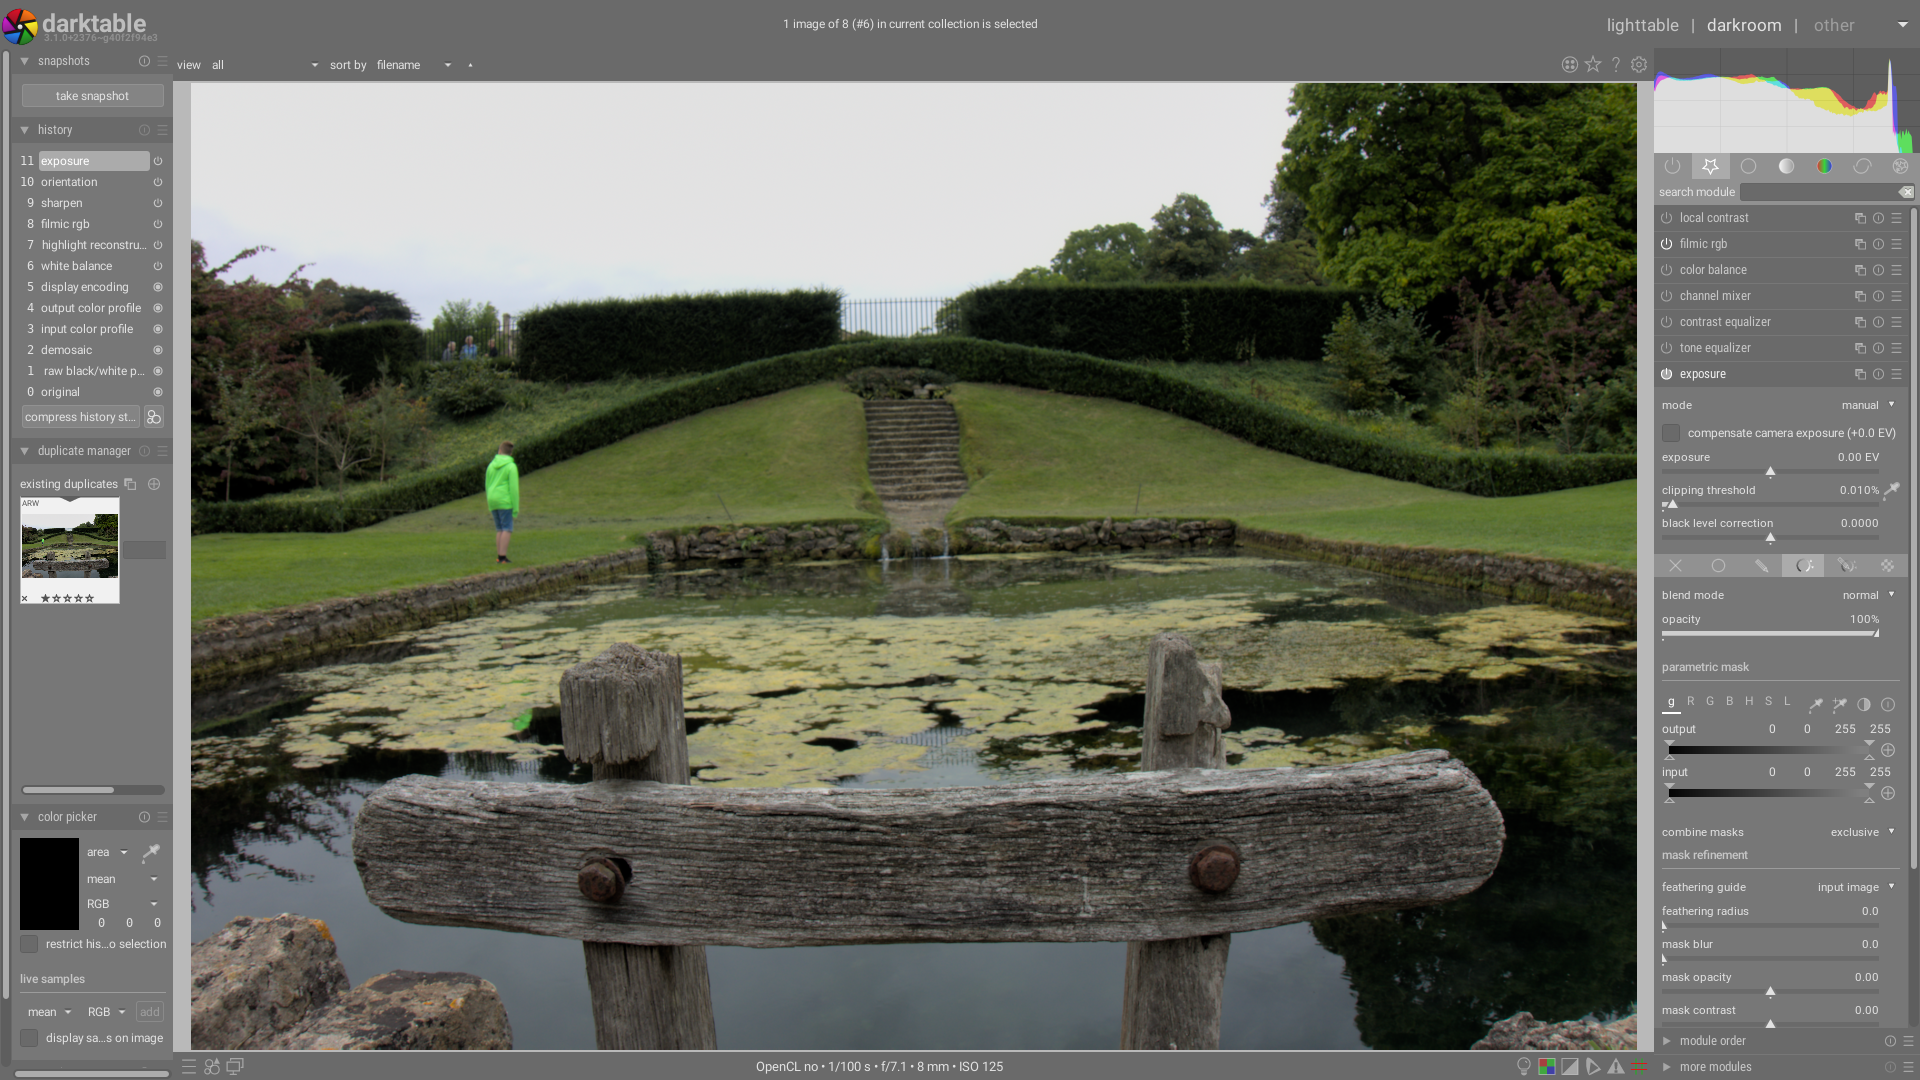Screen dimensions: 1920x1080
Task: Turn off the exposure module
Action: [1667, 374]
